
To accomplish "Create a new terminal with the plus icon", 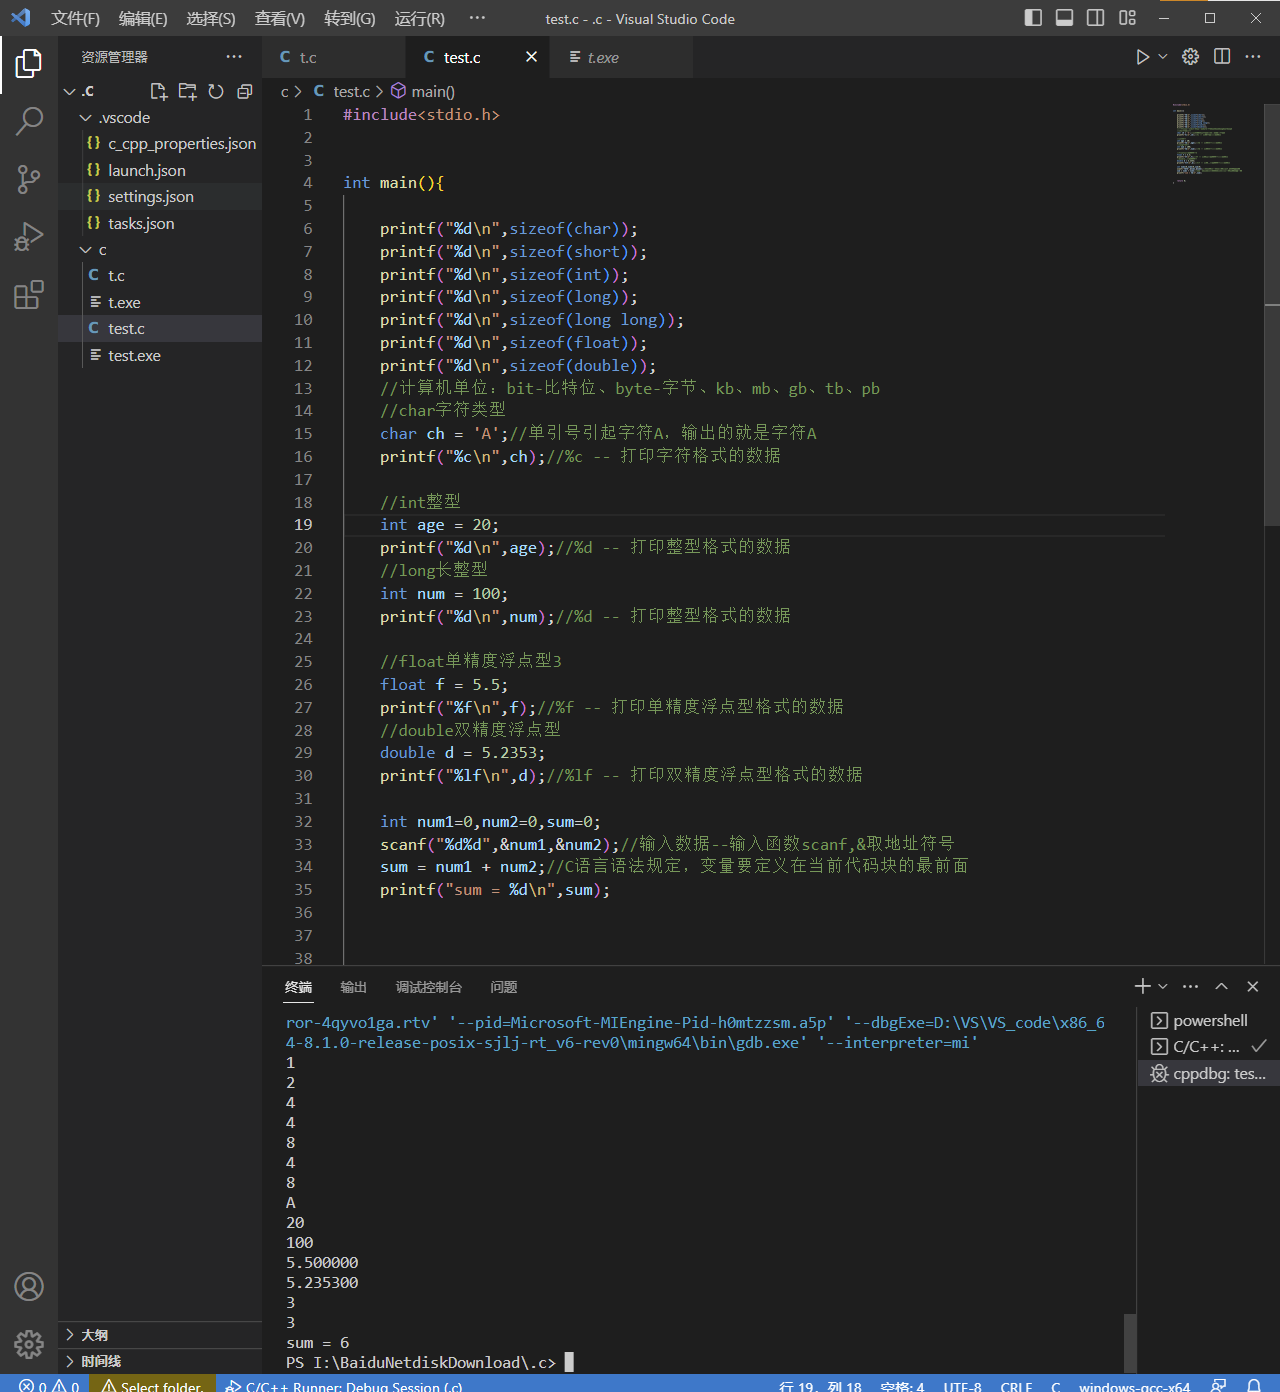I will [x=1142, y=986].
